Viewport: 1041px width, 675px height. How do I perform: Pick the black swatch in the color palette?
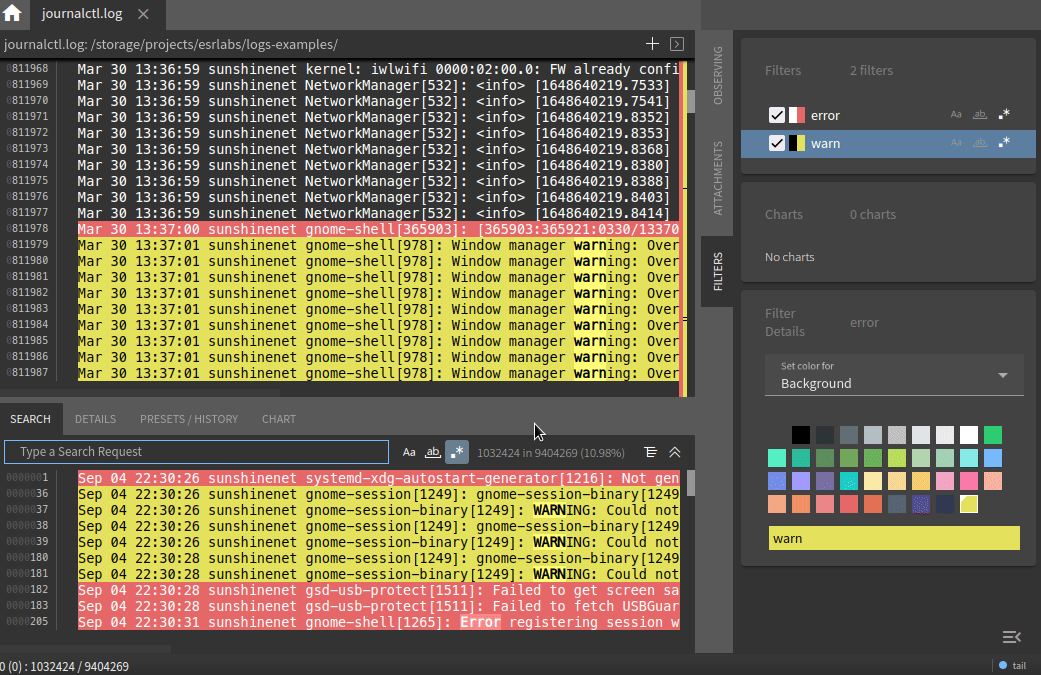(x=801, y=435)
